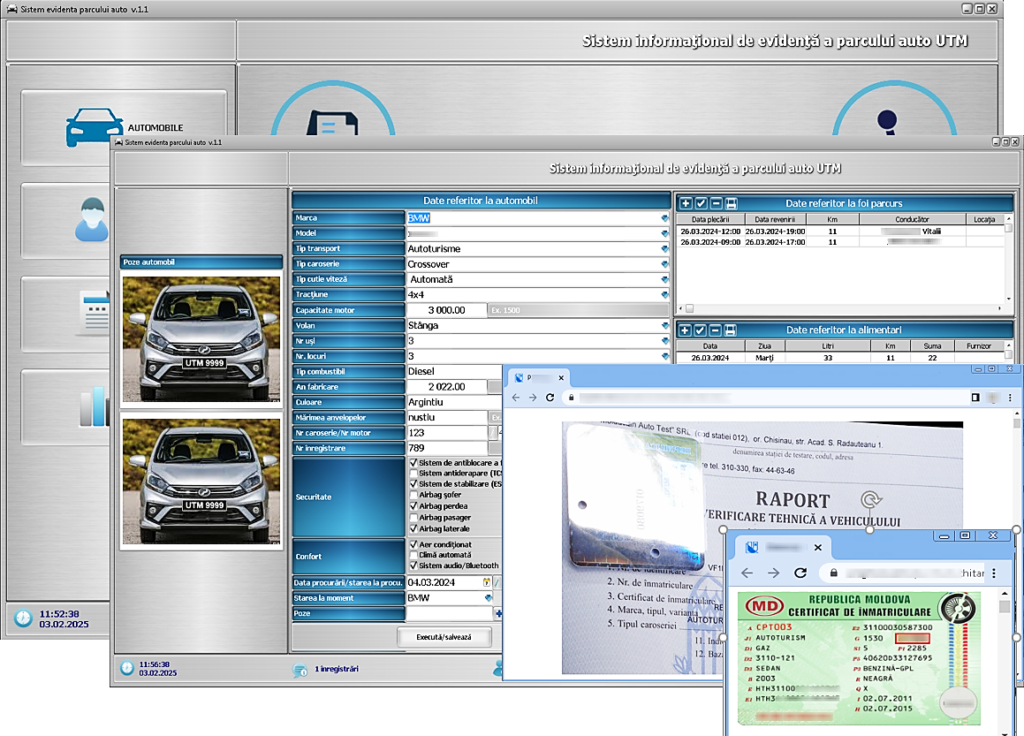Image resolution: width=1024 pixels, height=736 pixels.
Task: Go back in the RAPORT browser window
Action: [516, 397]
